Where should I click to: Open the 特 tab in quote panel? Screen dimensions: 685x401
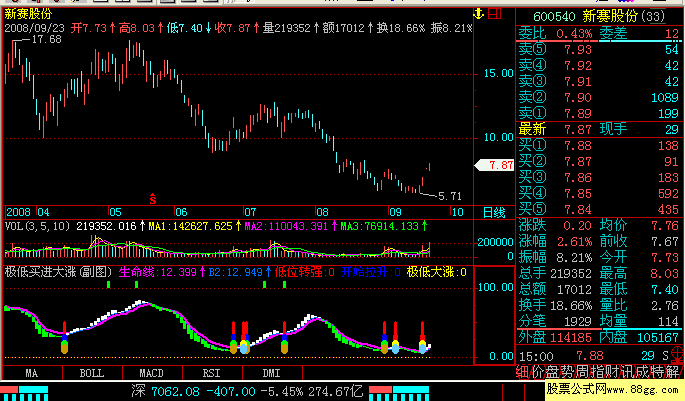pyautogui.click(x=657, y=372)
